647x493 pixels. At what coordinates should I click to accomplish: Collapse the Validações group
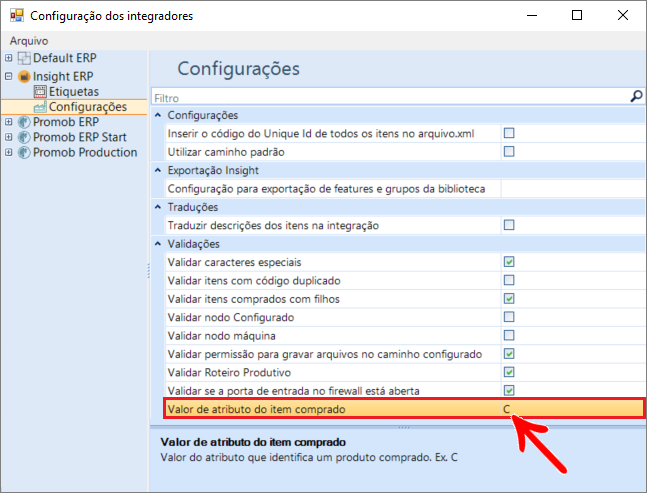[158, 244]
